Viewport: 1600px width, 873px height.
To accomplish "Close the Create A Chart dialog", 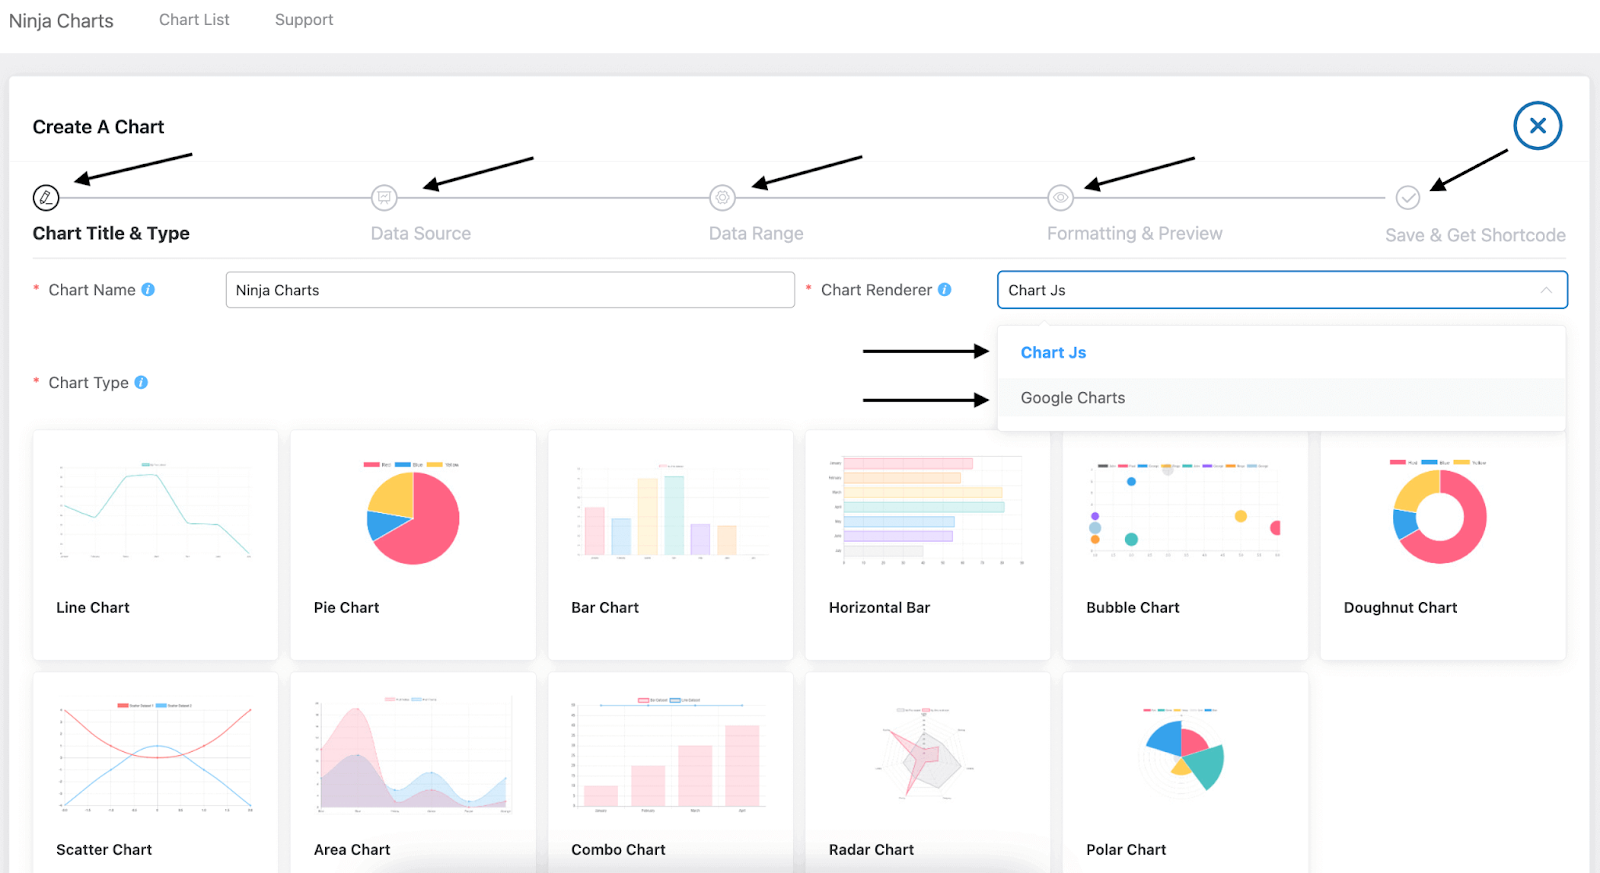I will [x=1537, y=126].
